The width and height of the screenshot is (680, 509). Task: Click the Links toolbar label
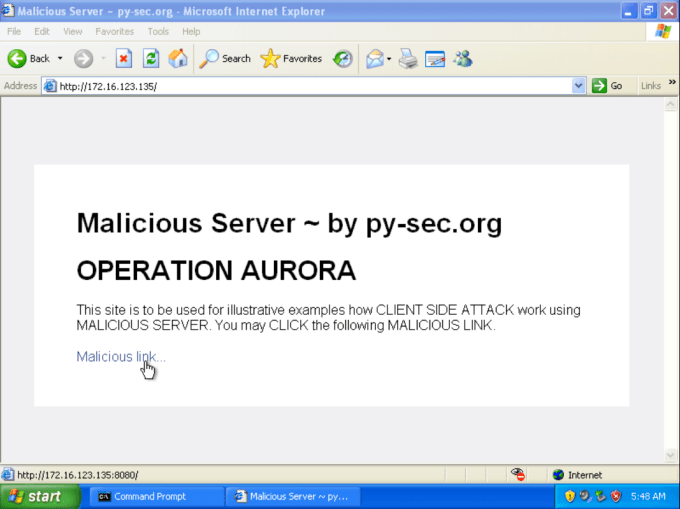pyautogui.click(x=651, y=86)
